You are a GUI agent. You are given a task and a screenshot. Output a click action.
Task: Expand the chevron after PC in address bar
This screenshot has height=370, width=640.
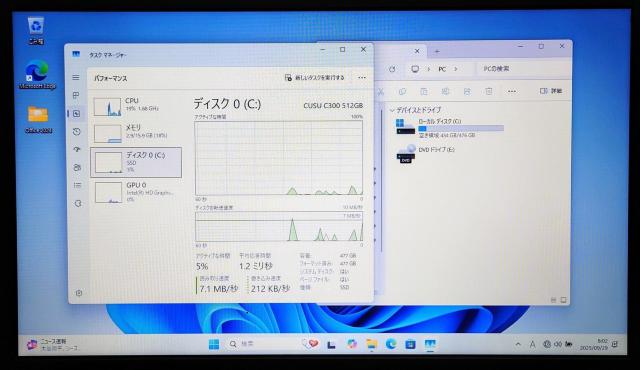pyautogui.click(x=456, y=69)
